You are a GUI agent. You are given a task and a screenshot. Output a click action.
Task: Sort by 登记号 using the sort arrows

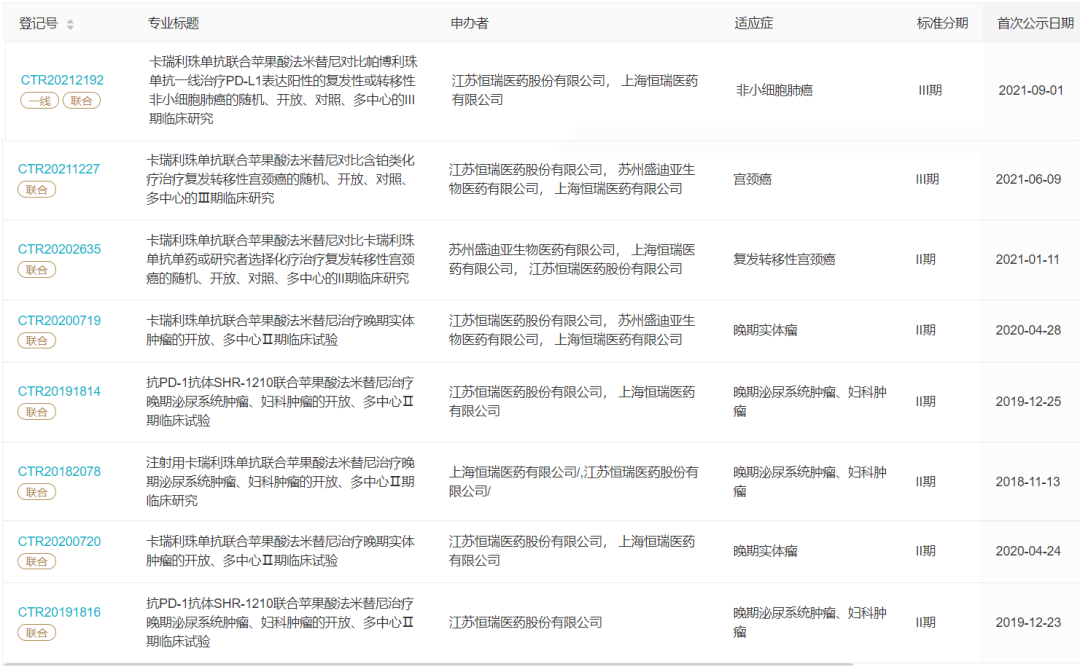click(x=70, y=24)
